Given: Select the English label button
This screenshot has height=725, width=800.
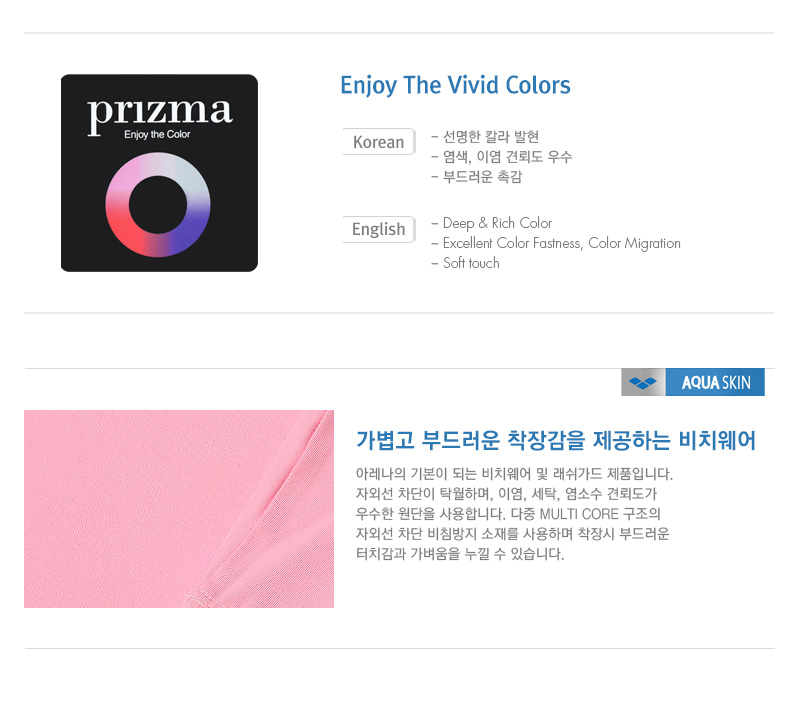Looking at the screenshot, I should click(x=379, y=229).
